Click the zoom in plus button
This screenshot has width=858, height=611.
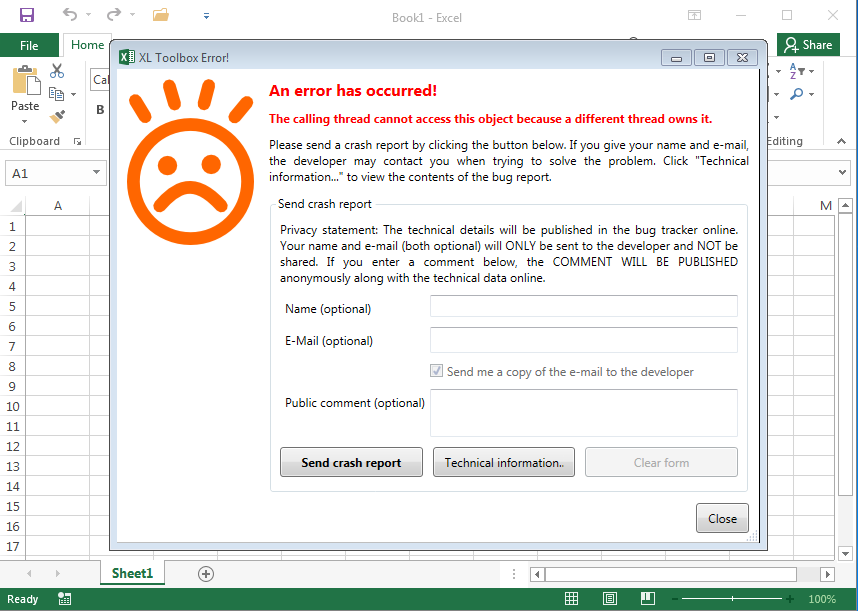pyautogui.click(x=790, y=600)
